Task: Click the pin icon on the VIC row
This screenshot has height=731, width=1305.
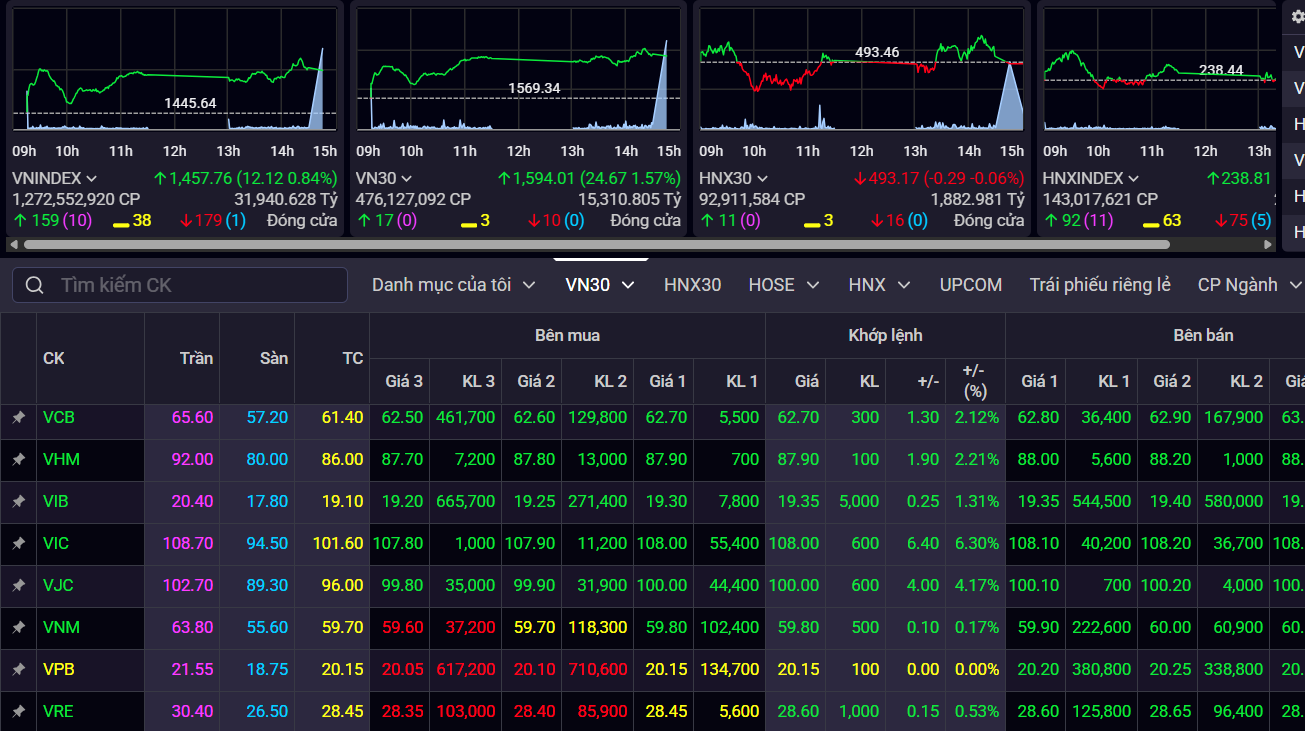Action: [x=17, y=543]
